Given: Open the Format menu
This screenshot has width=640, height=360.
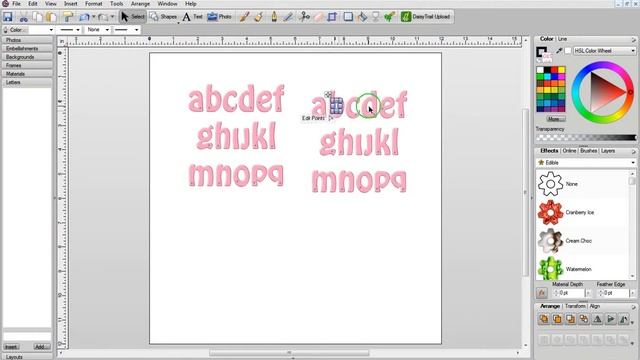Looking at the screenshot, I should click(x=93, y=4).
